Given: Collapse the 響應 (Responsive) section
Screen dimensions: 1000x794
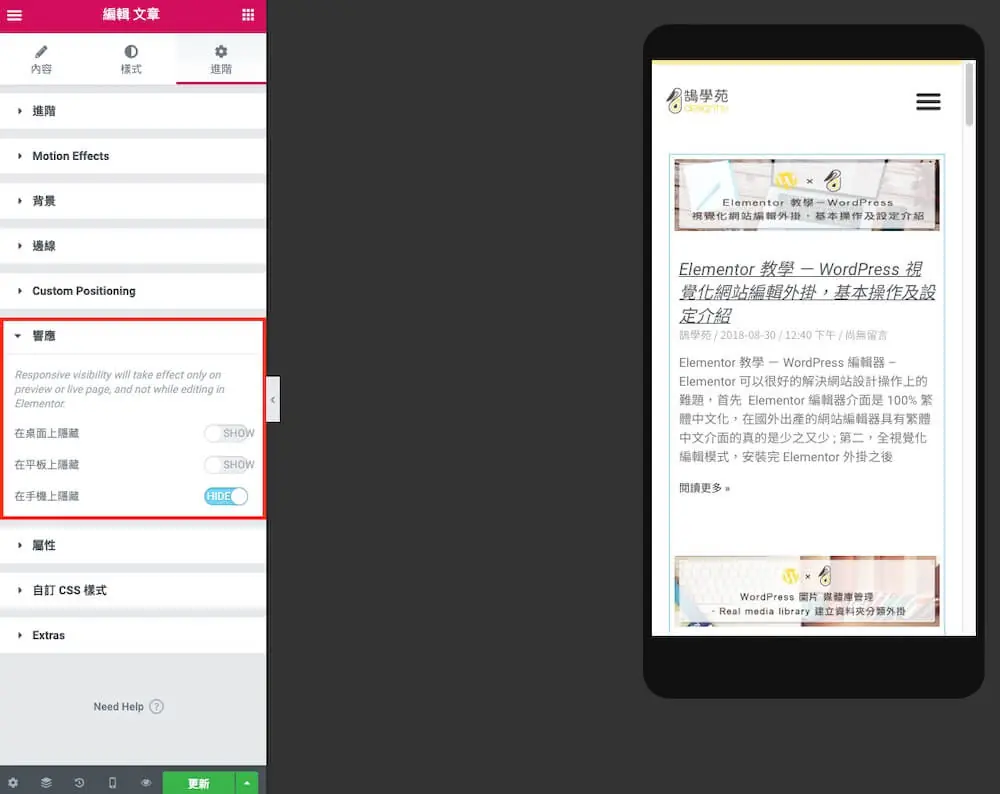Looking at the screenshot, I should 133,336.
